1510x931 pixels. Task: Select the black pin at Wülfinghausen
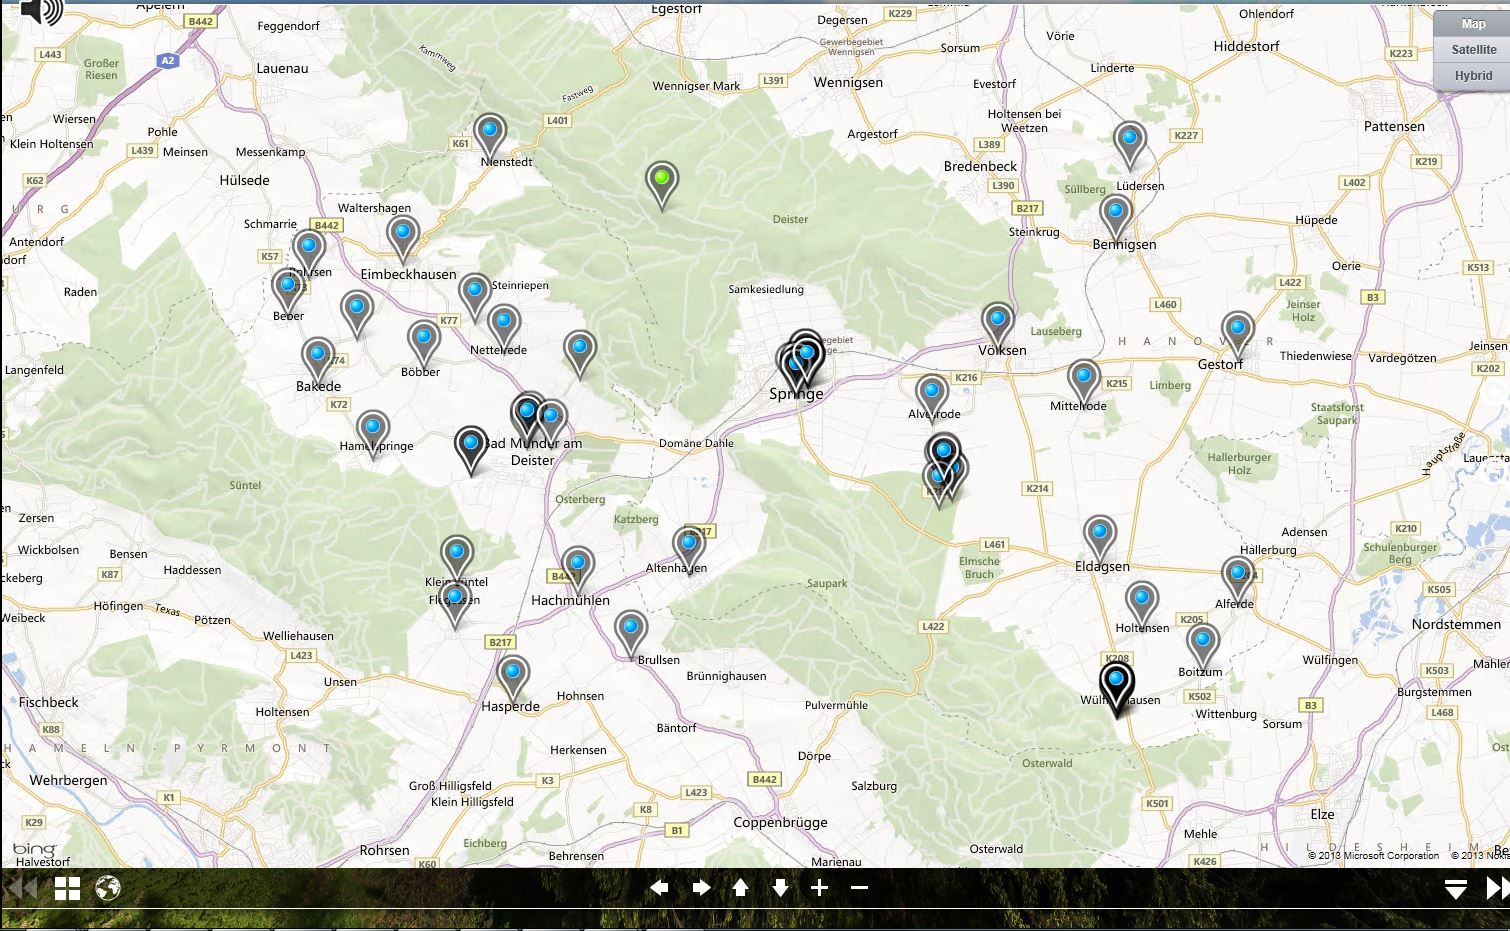pyautogui.click(x=1115, y=682)
